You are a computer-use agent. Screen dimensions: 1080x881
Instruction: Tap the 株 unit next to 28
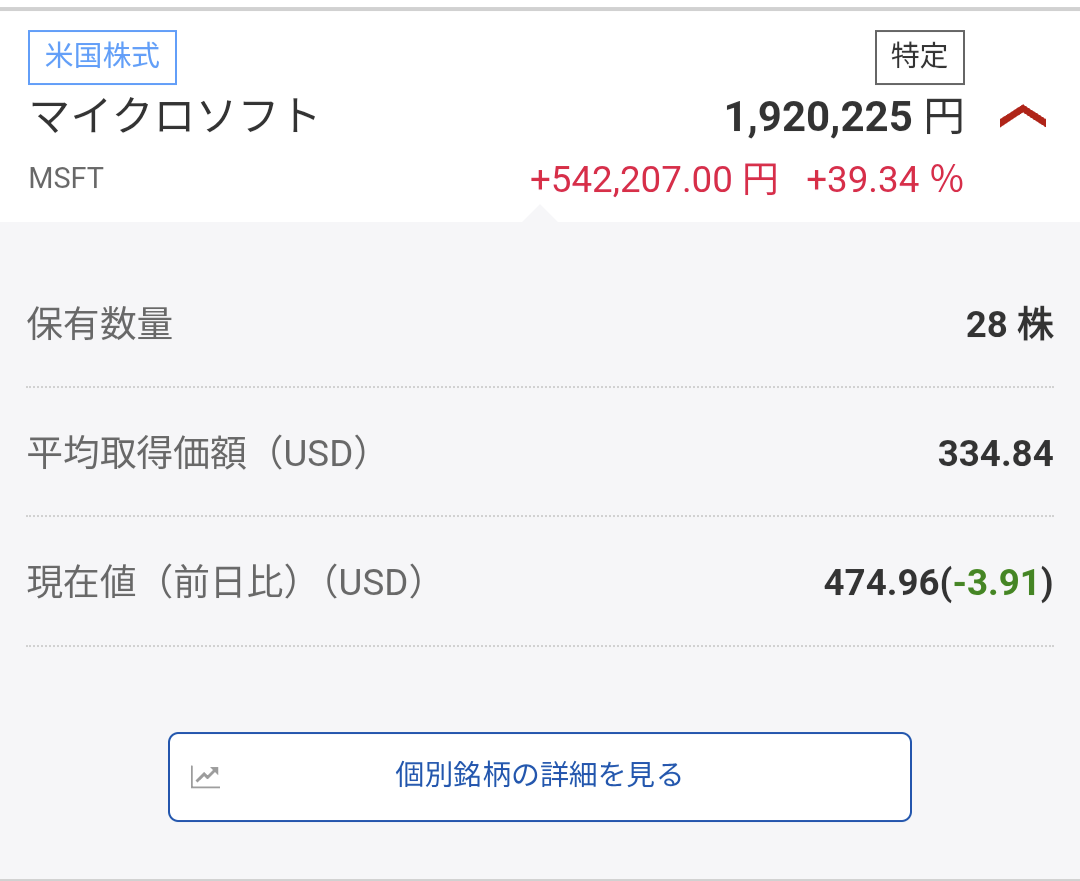[x=1035, y=324]
